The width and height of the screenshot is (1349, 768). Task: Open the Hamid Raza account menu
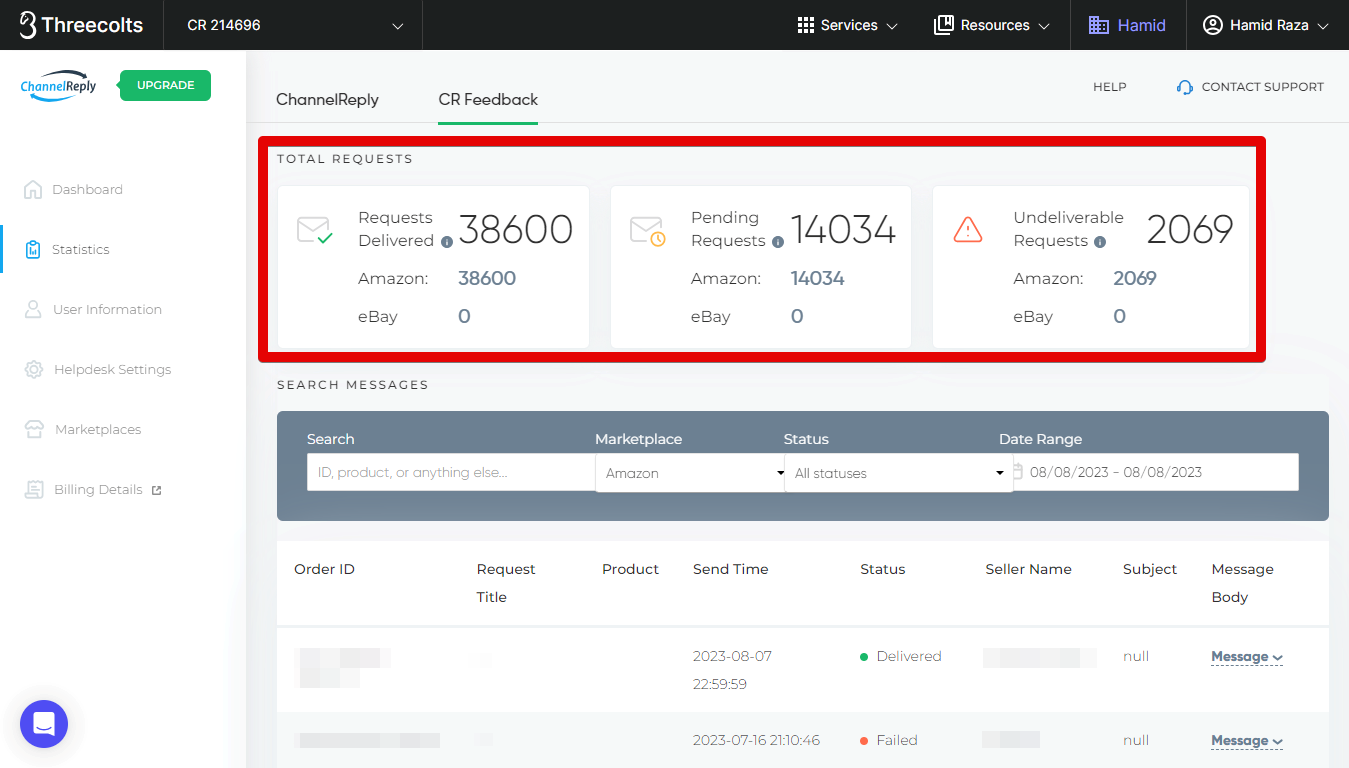(1266, 25)
